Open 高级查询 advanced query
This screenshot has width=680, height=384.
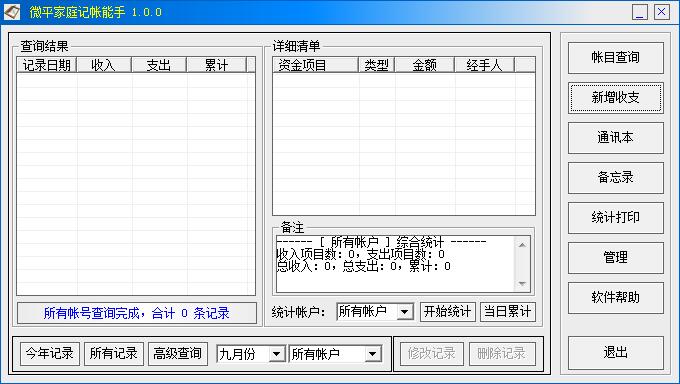(178, 354)
